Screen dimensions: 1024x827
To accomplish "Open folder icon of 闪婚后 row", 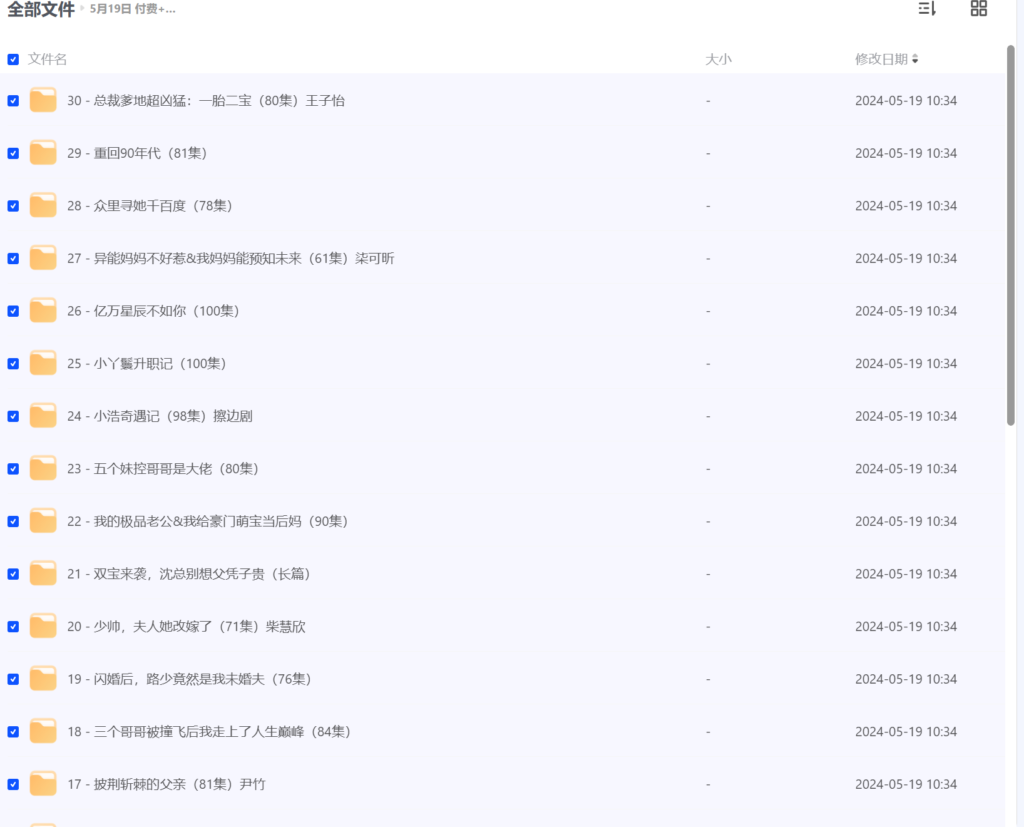I will [x=42, y=679].
